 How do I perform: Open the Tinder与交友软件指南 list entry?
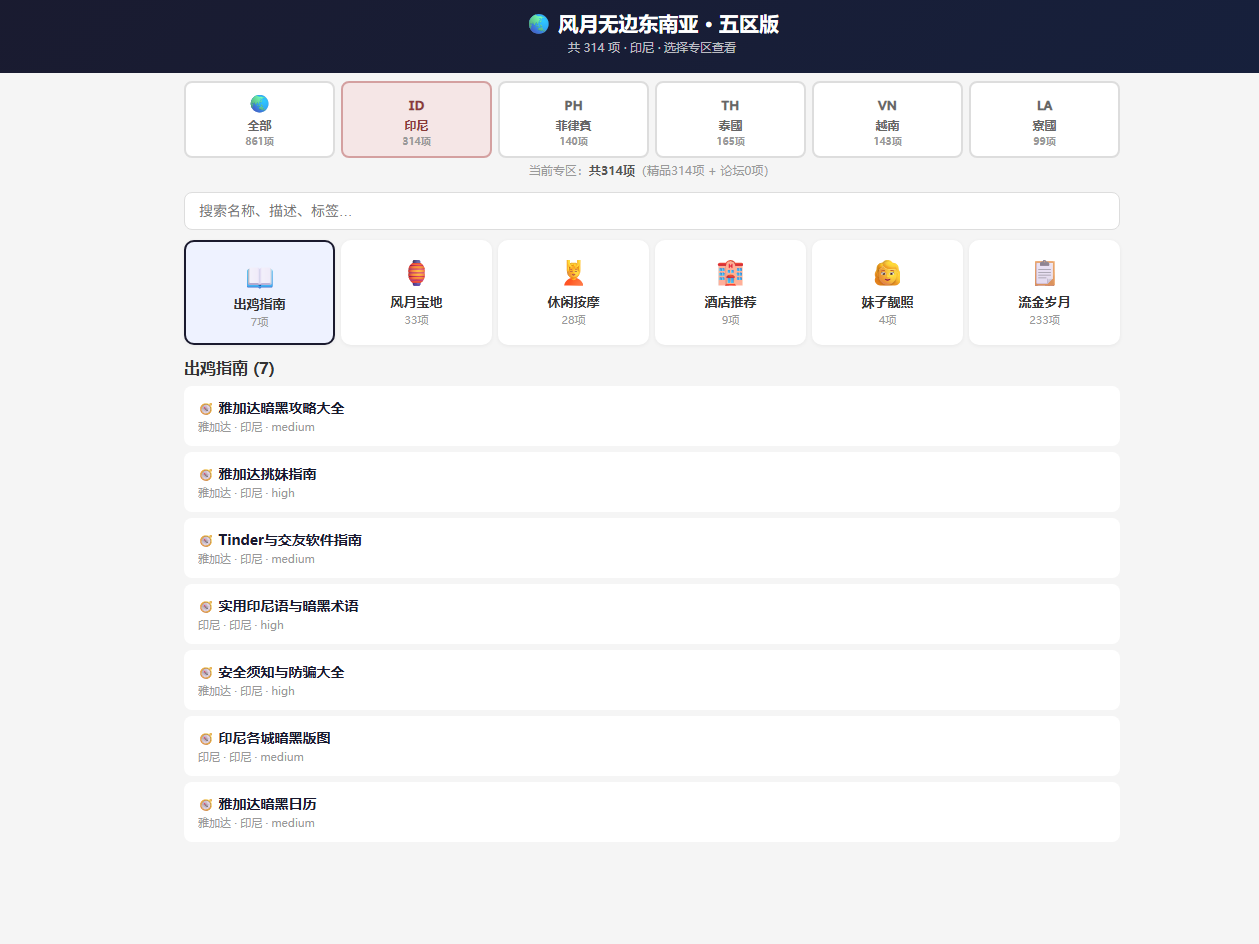pyautogui.click(x=652, y=548)
